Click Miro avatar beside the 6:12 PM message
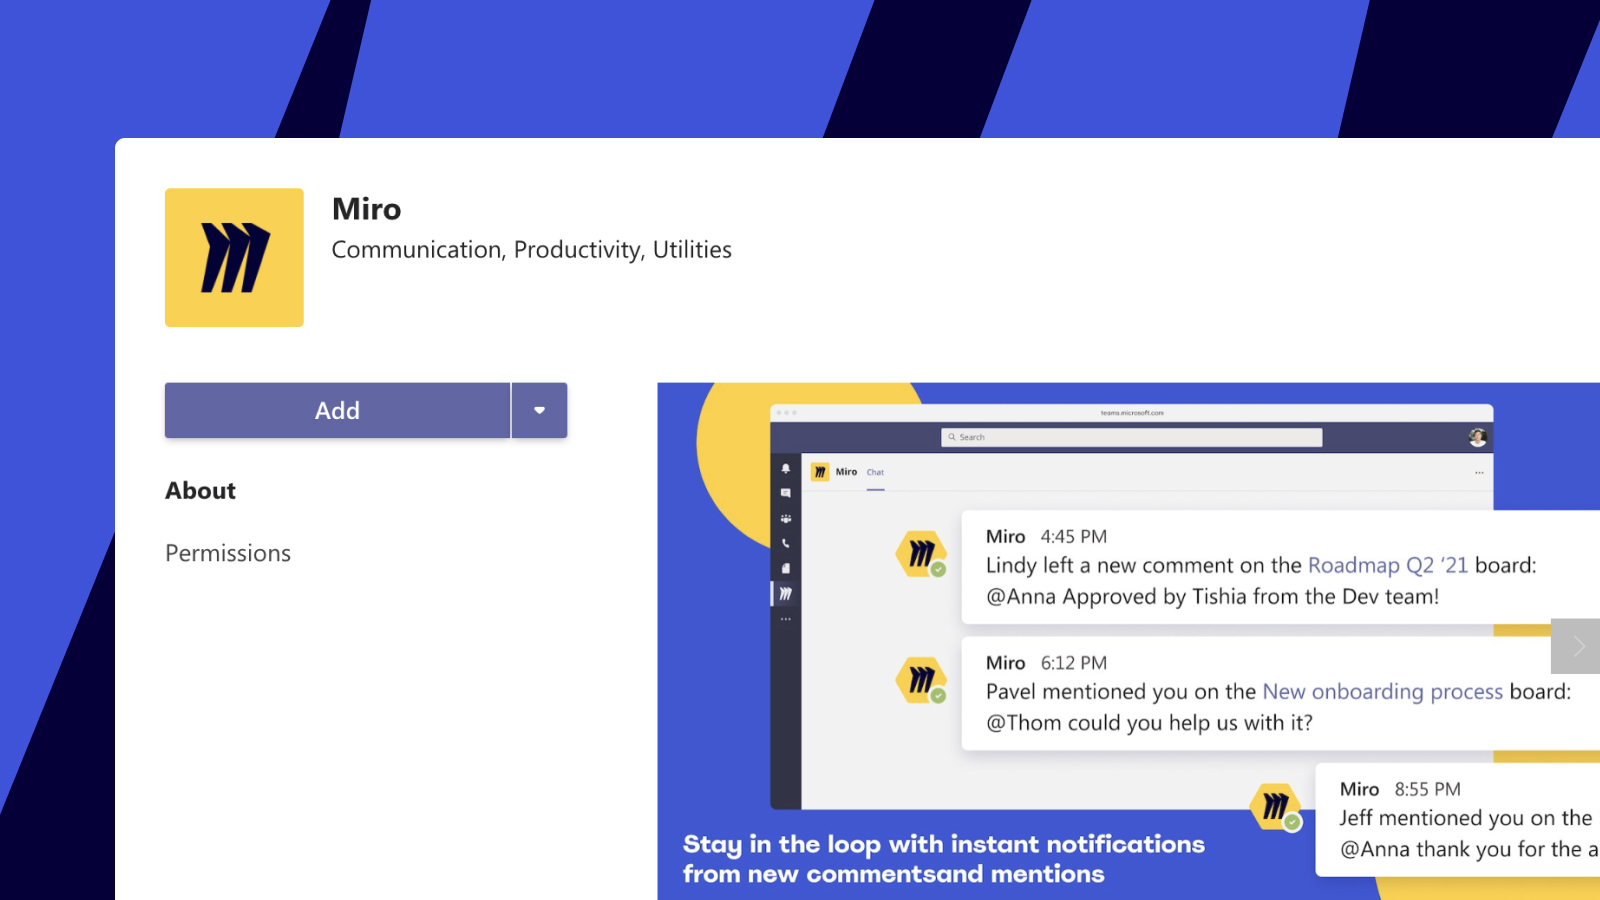1600x900 pixels. 921,681
